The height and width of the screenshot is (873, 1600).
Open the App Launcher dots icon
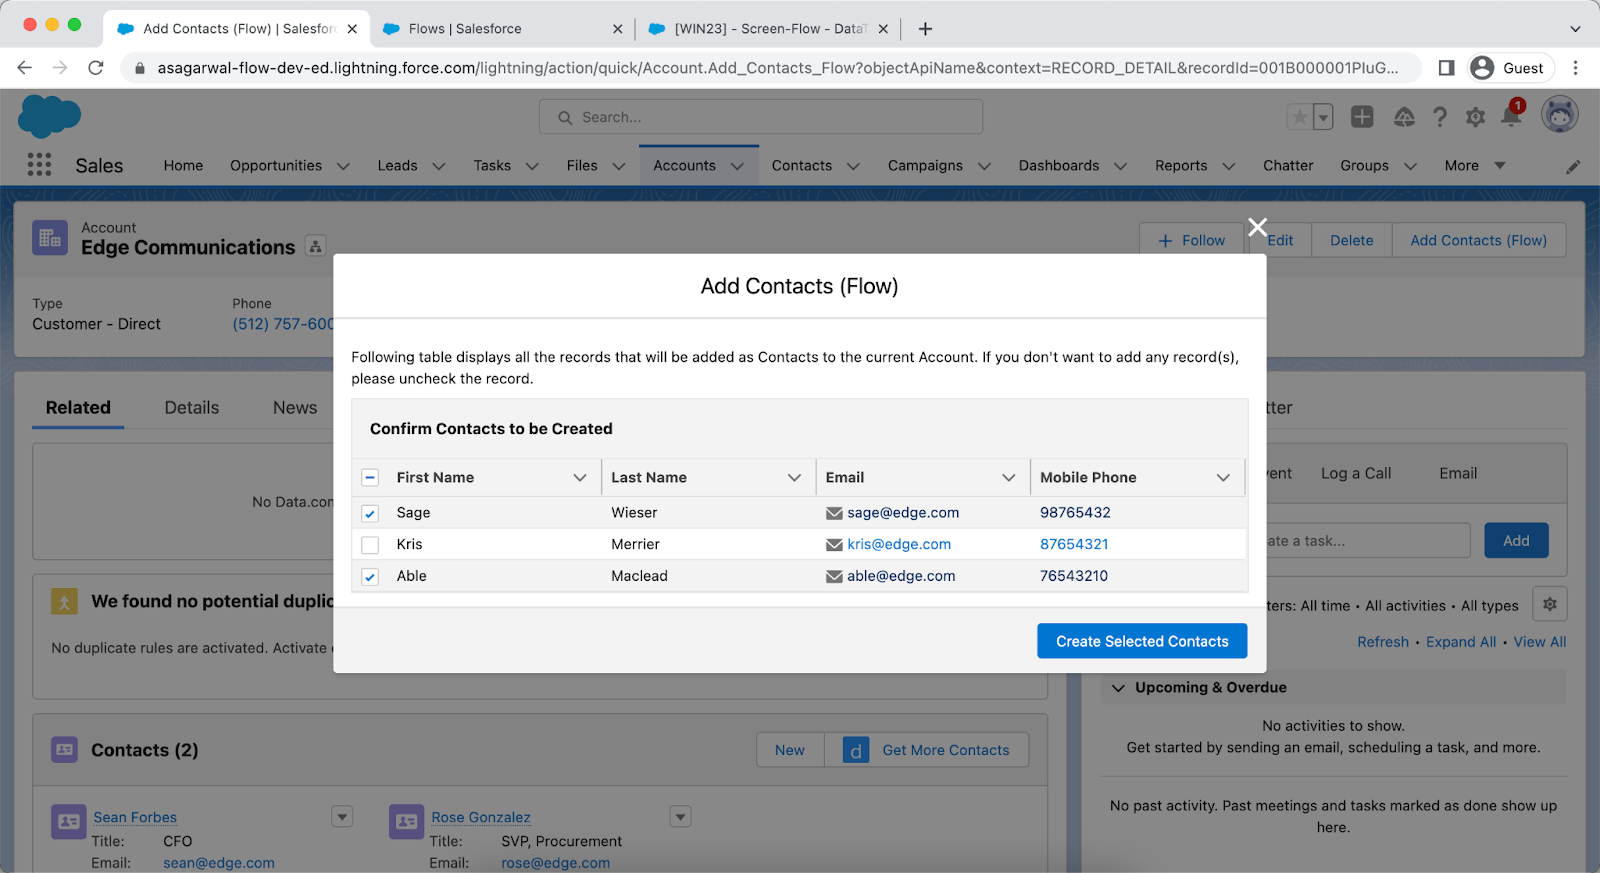[39, 165]
